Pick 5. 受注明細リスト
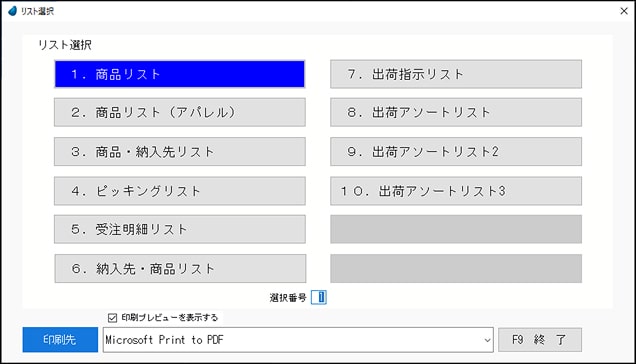Viewport: 636px width, 364px height. tap(180, 229)
